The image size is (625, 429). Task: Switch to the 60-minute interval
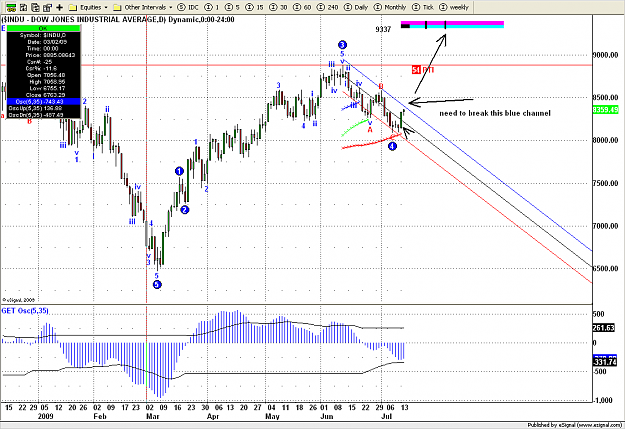(302, 7)
